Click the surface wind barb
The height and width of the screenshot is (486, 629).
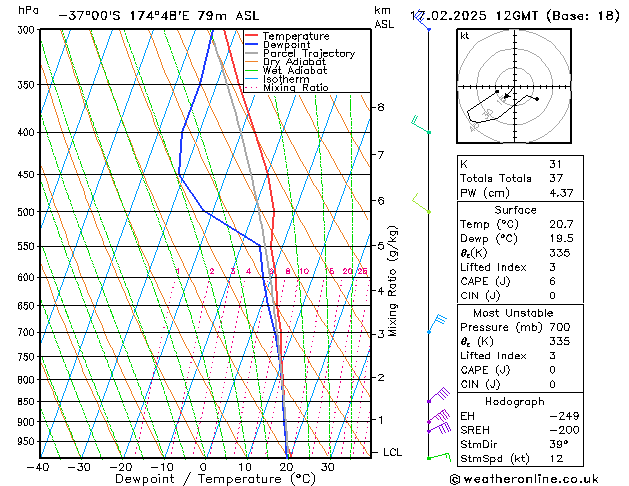[439, 456]
